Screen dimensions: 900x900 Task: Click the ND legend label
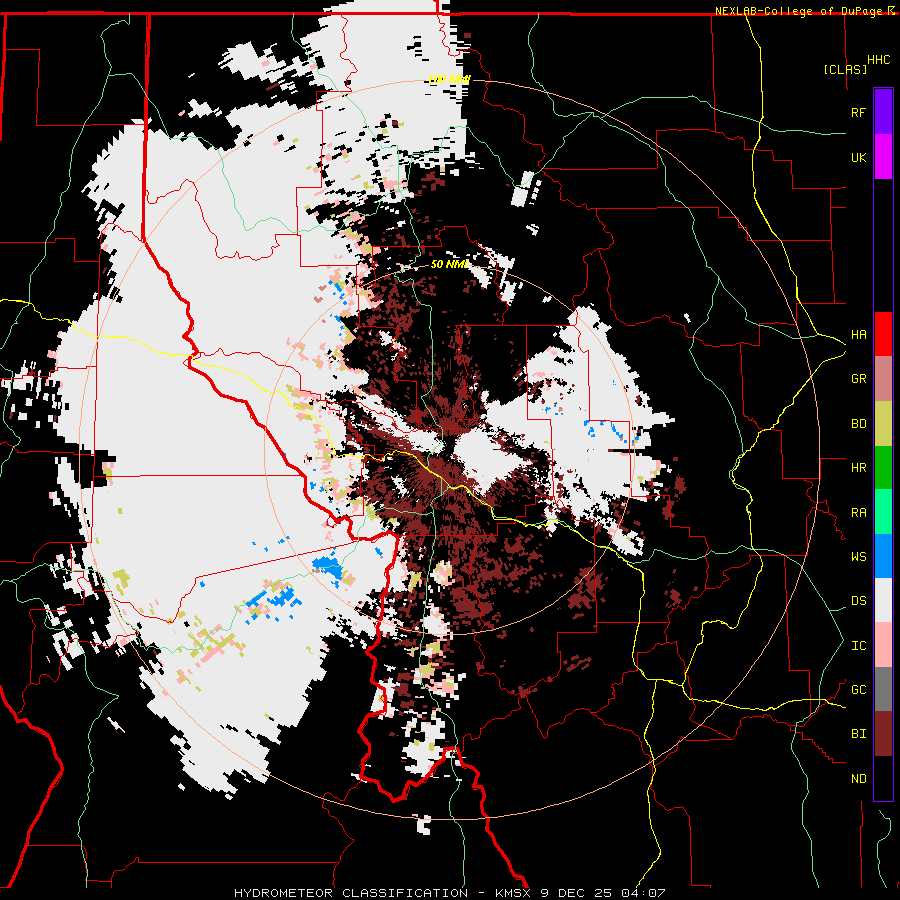tap(858, 779)
